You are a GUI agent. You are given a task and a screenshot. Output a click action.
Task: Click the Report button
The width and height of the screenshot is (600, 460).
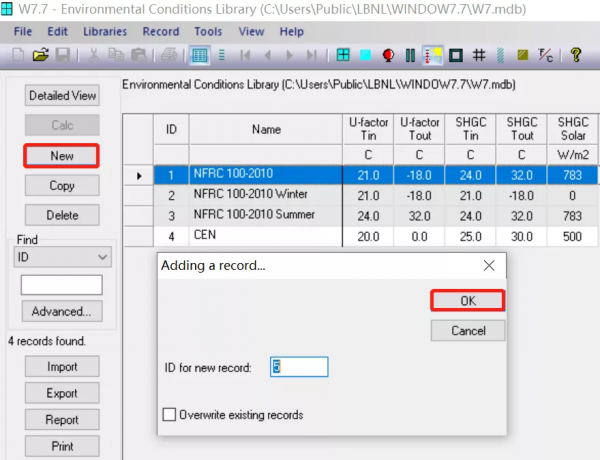point(62,420)
